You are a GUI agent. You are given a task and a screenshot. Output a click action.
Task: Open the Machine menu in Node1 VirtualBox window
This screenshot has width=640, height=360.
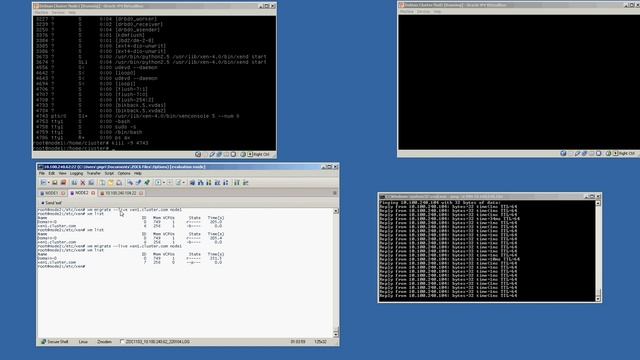pos(41,13)
